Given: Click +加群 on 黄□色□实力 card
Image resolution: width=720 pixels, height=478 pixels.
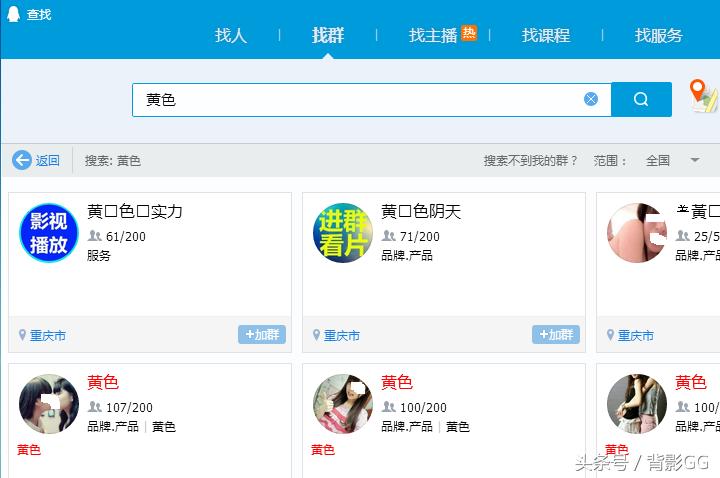Looking at the screenshot, I should pyautogui.click(x=262, y=334).
